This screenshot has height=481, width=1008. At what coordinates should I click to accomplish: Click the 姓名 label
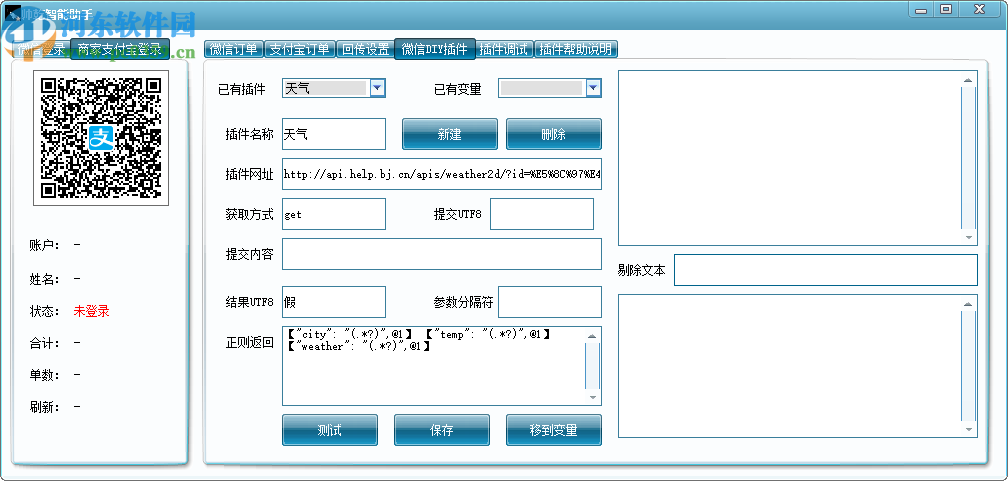44,279
